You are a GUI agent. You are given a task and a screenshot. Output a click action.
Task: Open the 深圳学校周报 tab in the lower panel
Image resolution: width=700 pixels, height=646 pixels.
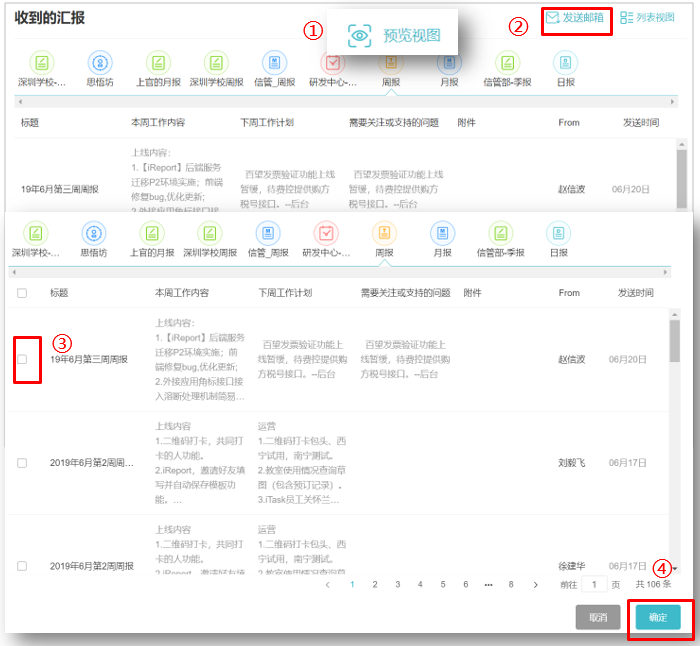(x=210, y=233)
